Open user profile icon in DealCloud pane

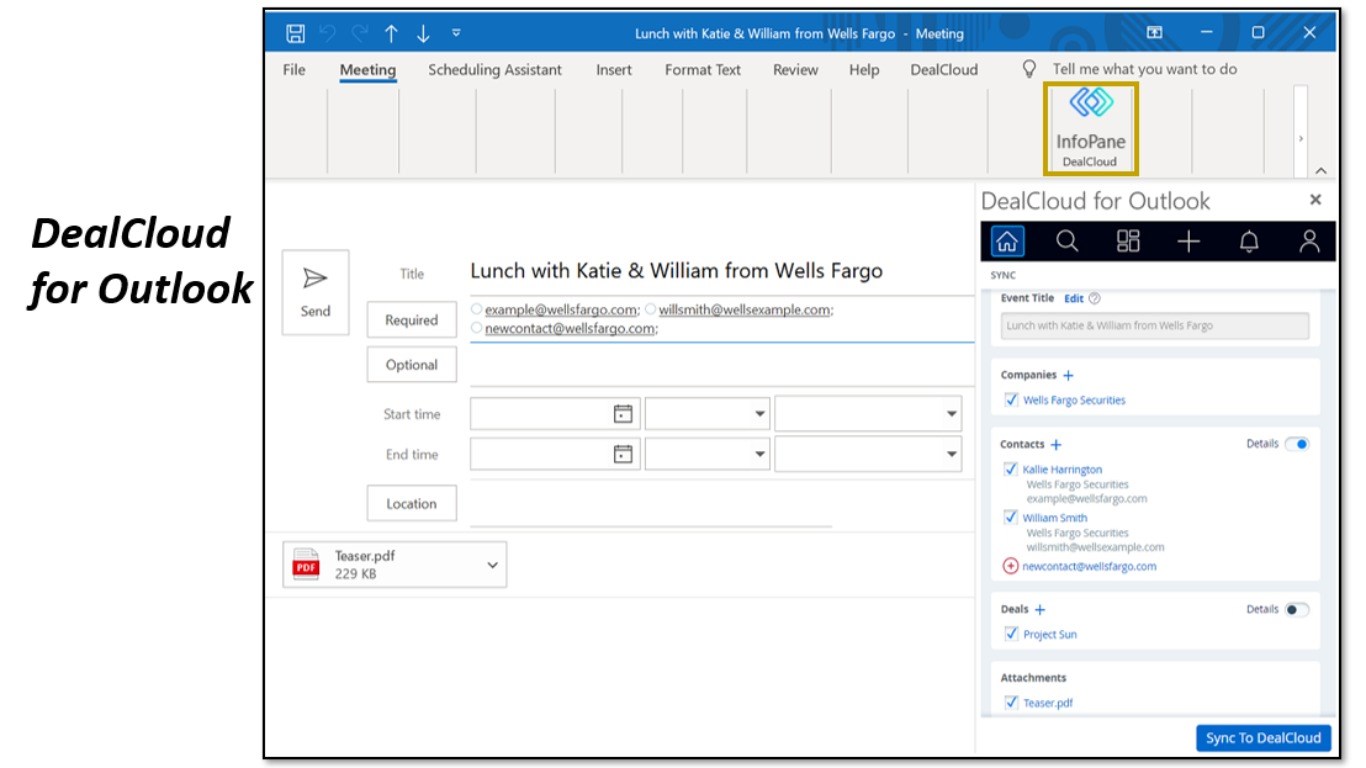point(1309,241)
